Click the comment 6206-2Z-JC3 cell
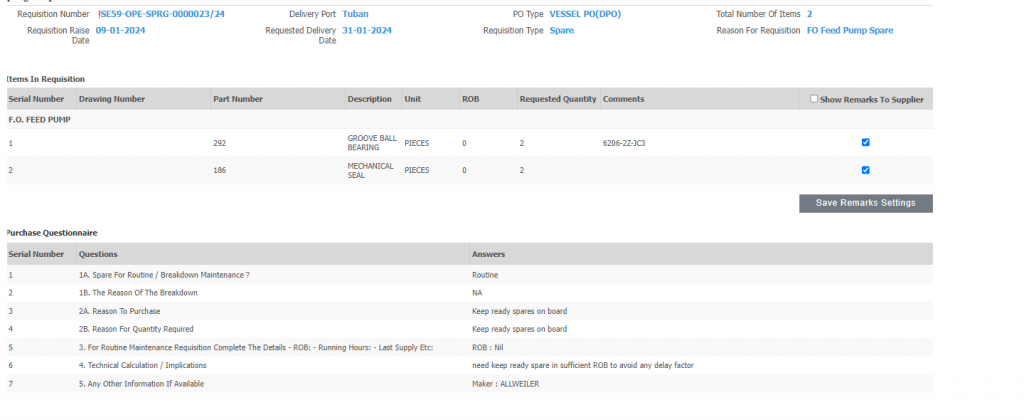The image size is (1024, 420). [624, 143]
